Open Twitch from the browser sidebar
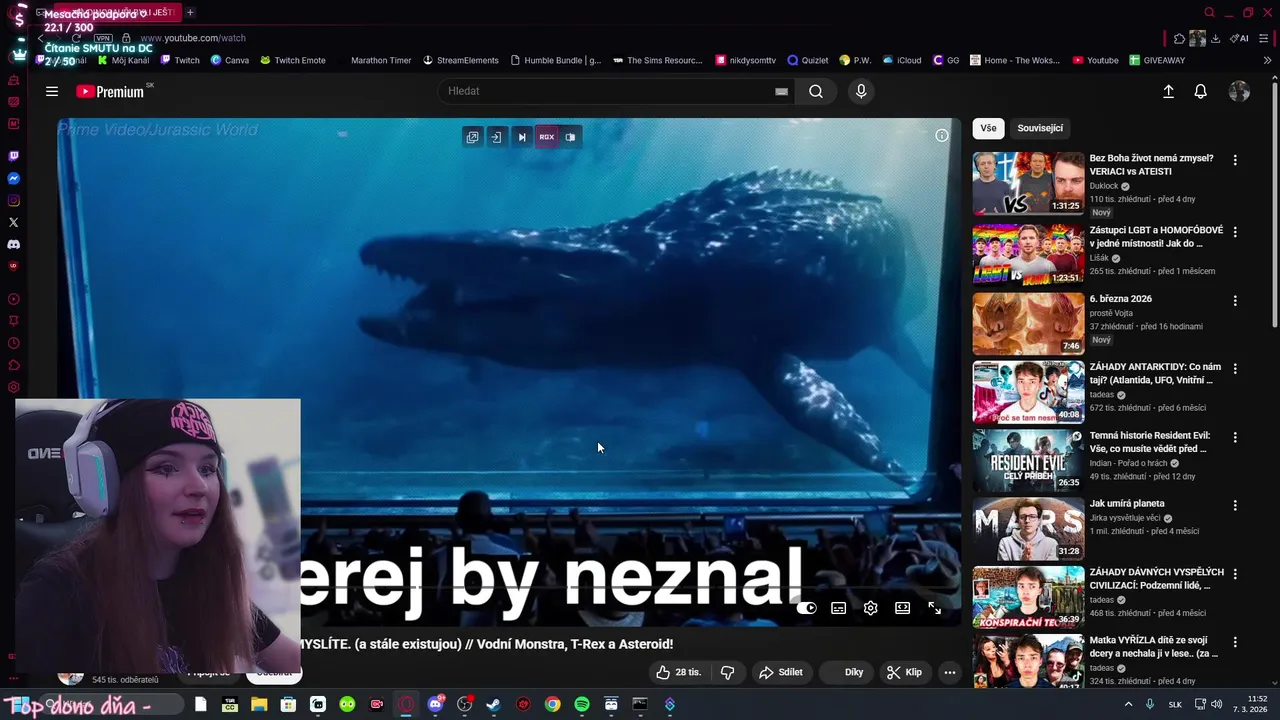 (x=13, y=156)
